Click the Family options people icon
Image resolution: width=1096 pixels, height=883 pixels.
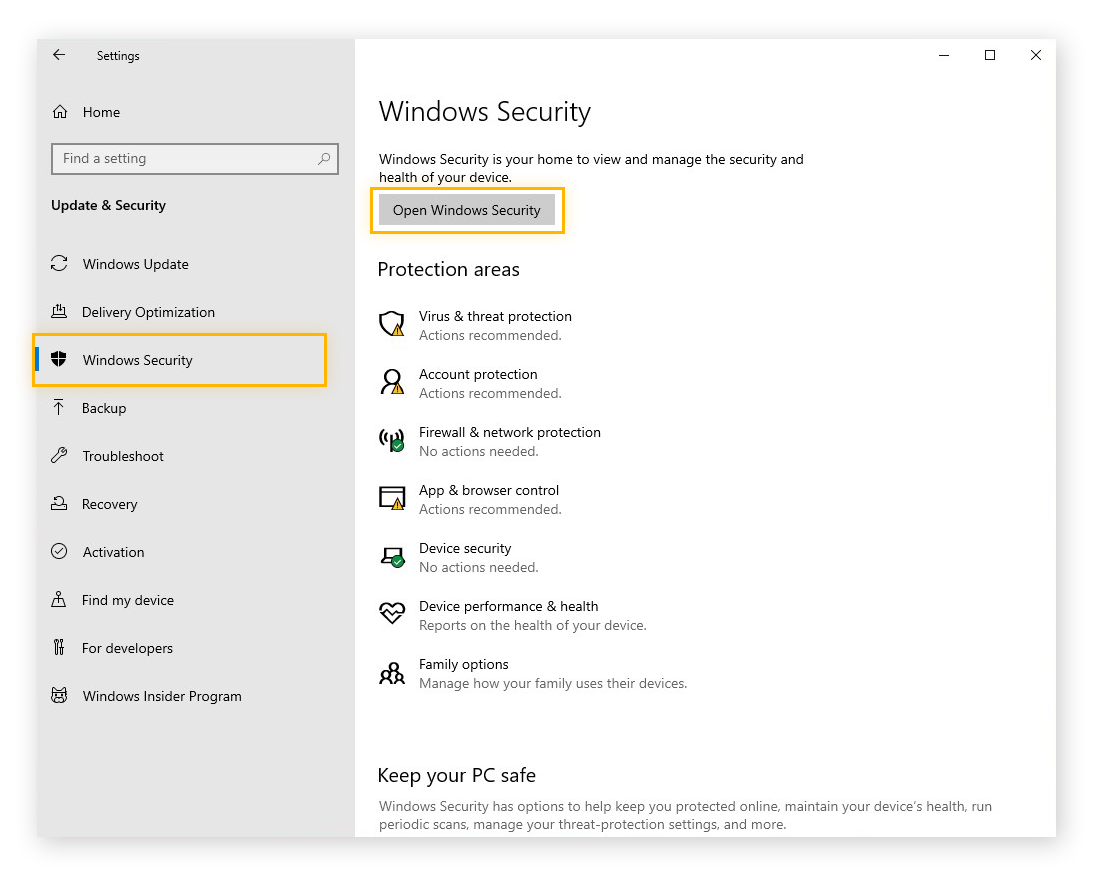pyautogui.click(x=392, y=673)
